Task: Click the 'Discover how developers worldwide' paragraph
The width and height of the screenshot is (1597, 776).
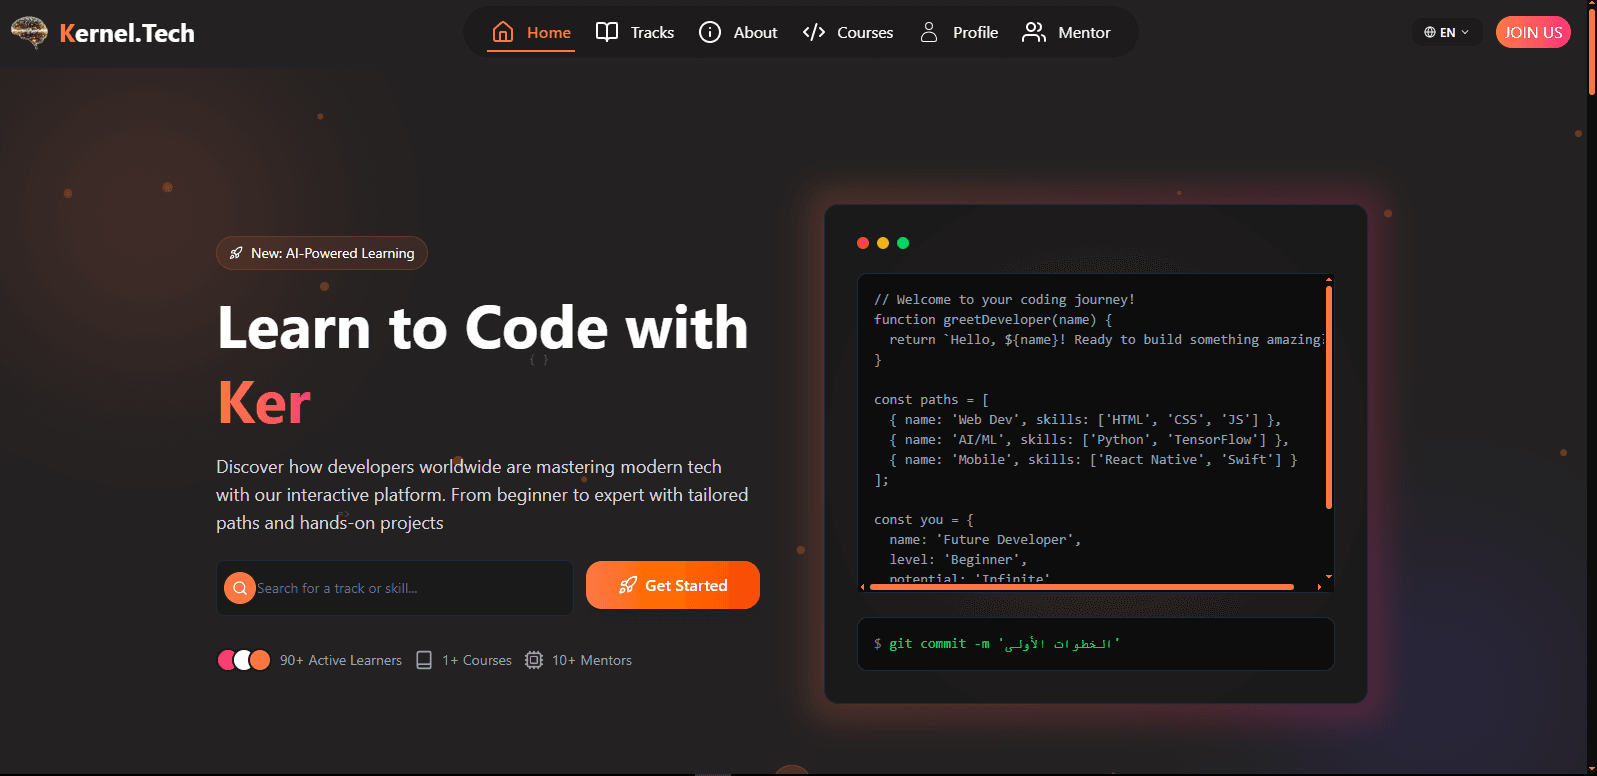Action: point(482,495)
